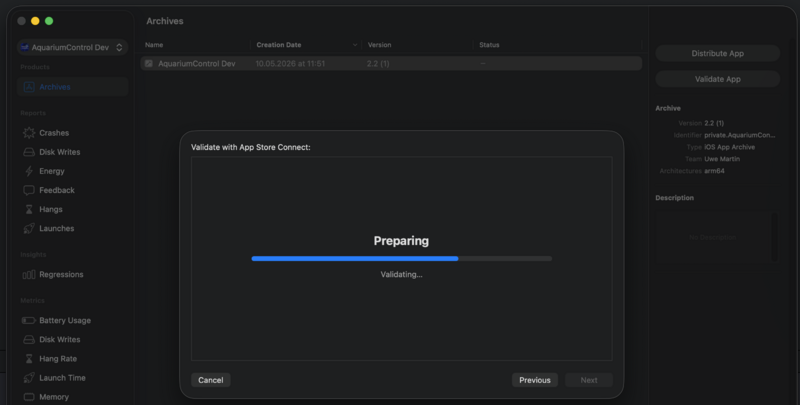This screenshot has height=405, width=800.
Task: Click the Uwe Martin team value
Action: 722,159
